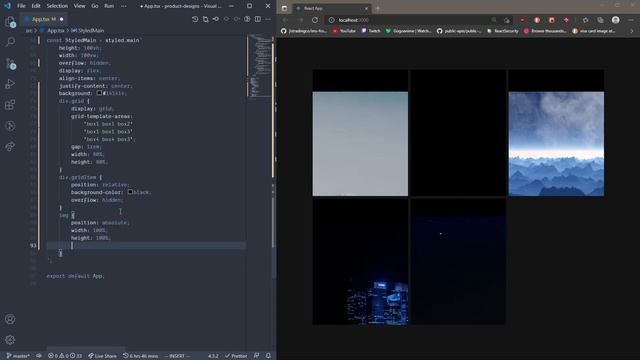Open the Accounts icon in VS Code
Viewport: 640px width, 360px height.
[10, 319]
